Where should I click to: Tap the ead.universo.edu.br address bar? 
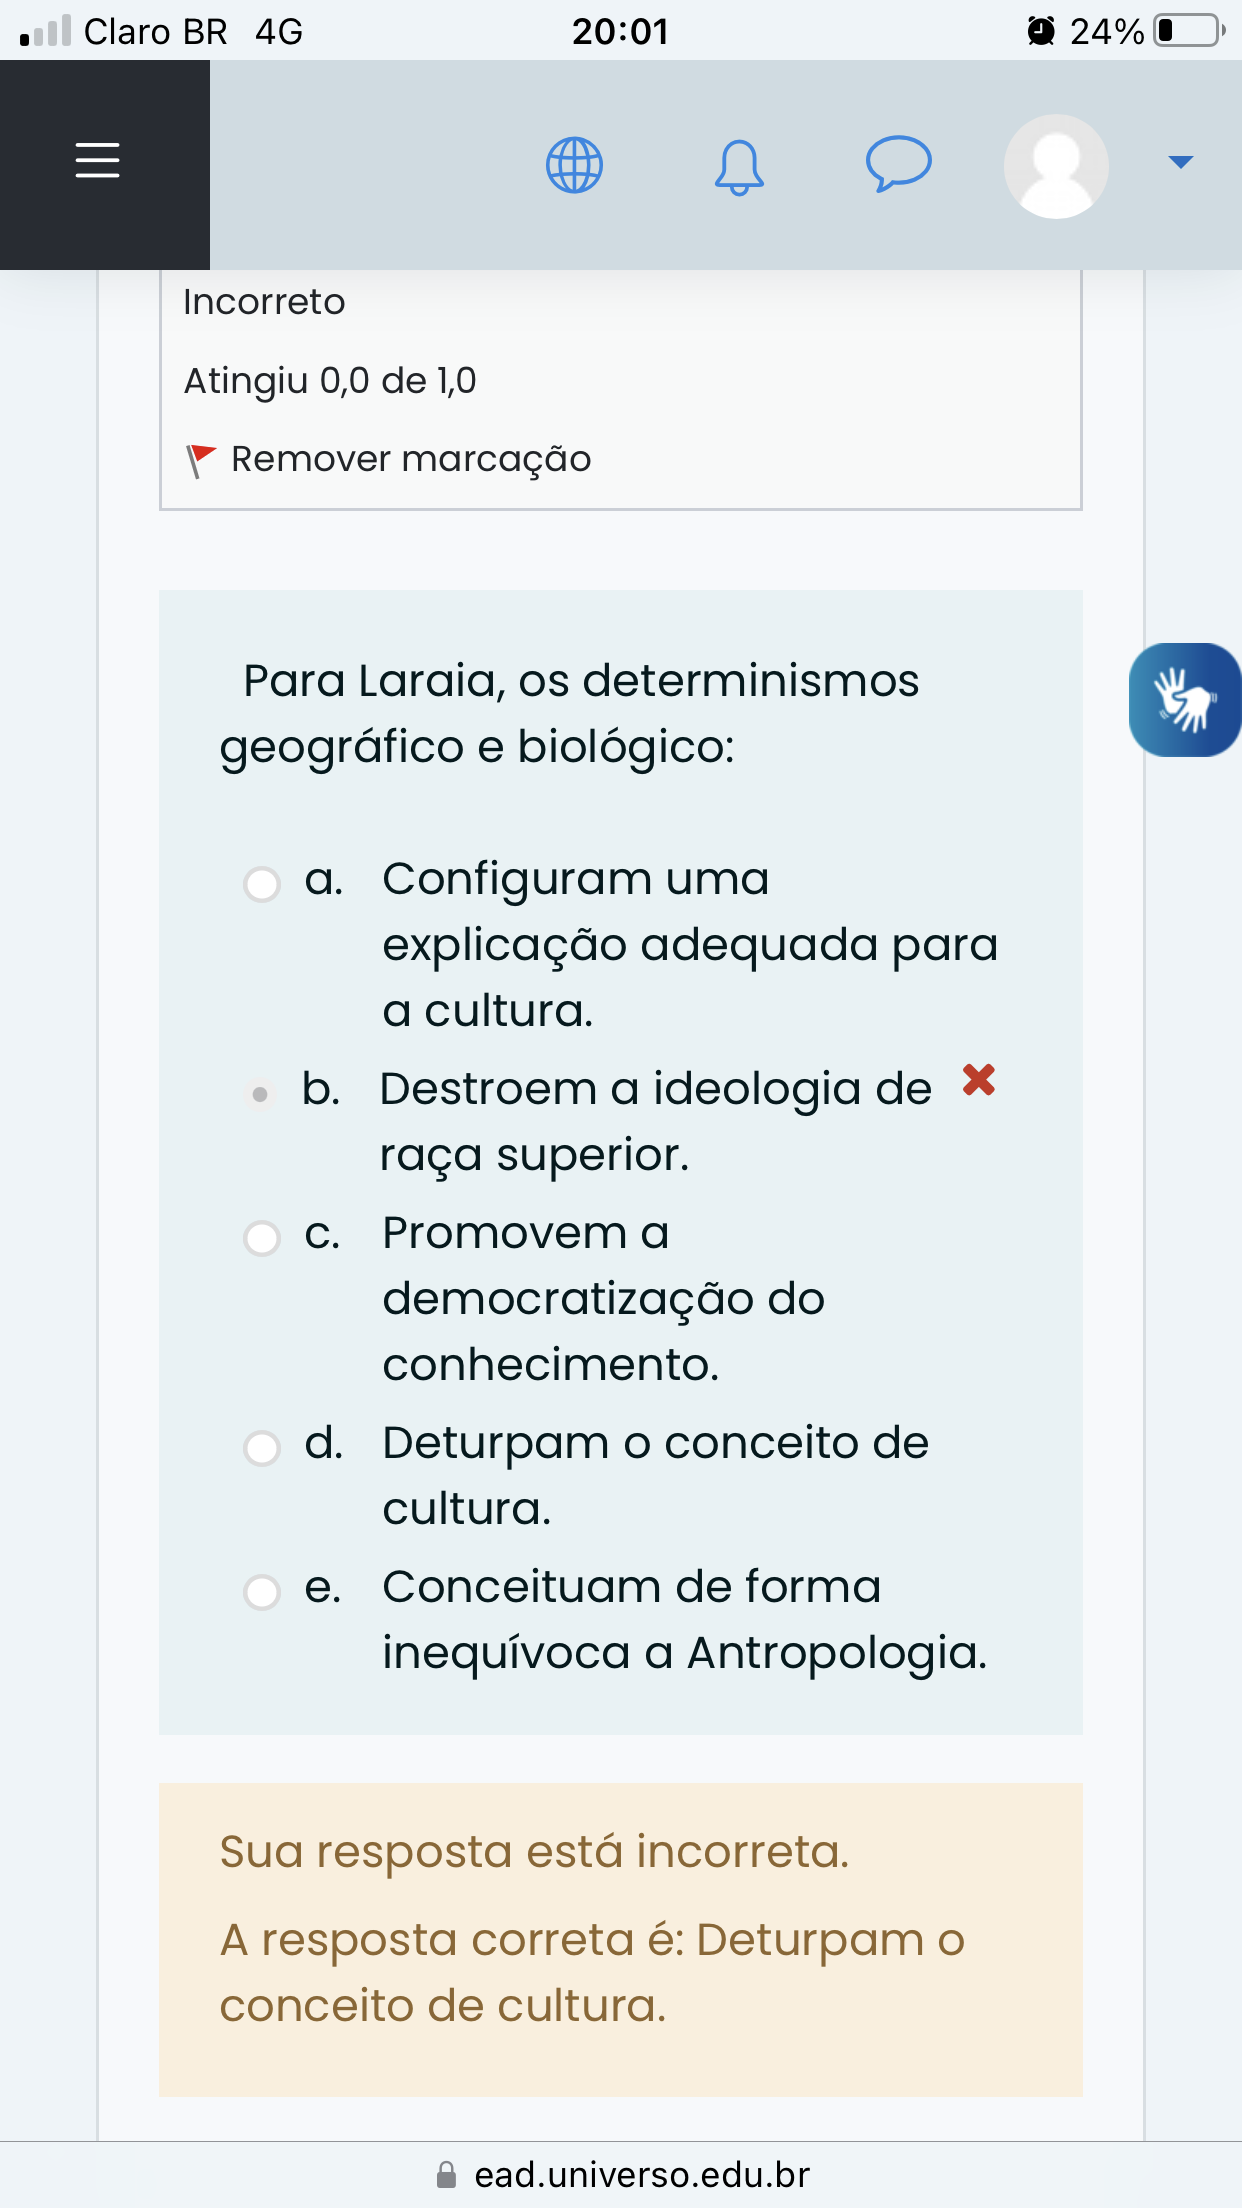642,2175
